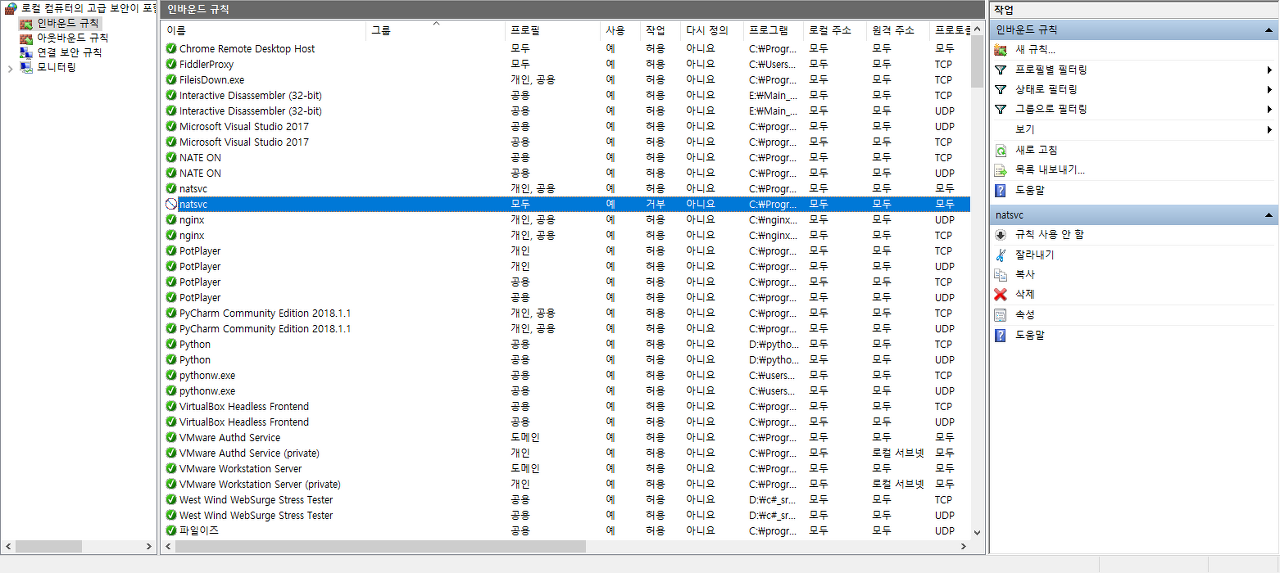Viewport: 1280px width, 573px height.
Task: Sort by the 프로필 column header
Action: 553,31
